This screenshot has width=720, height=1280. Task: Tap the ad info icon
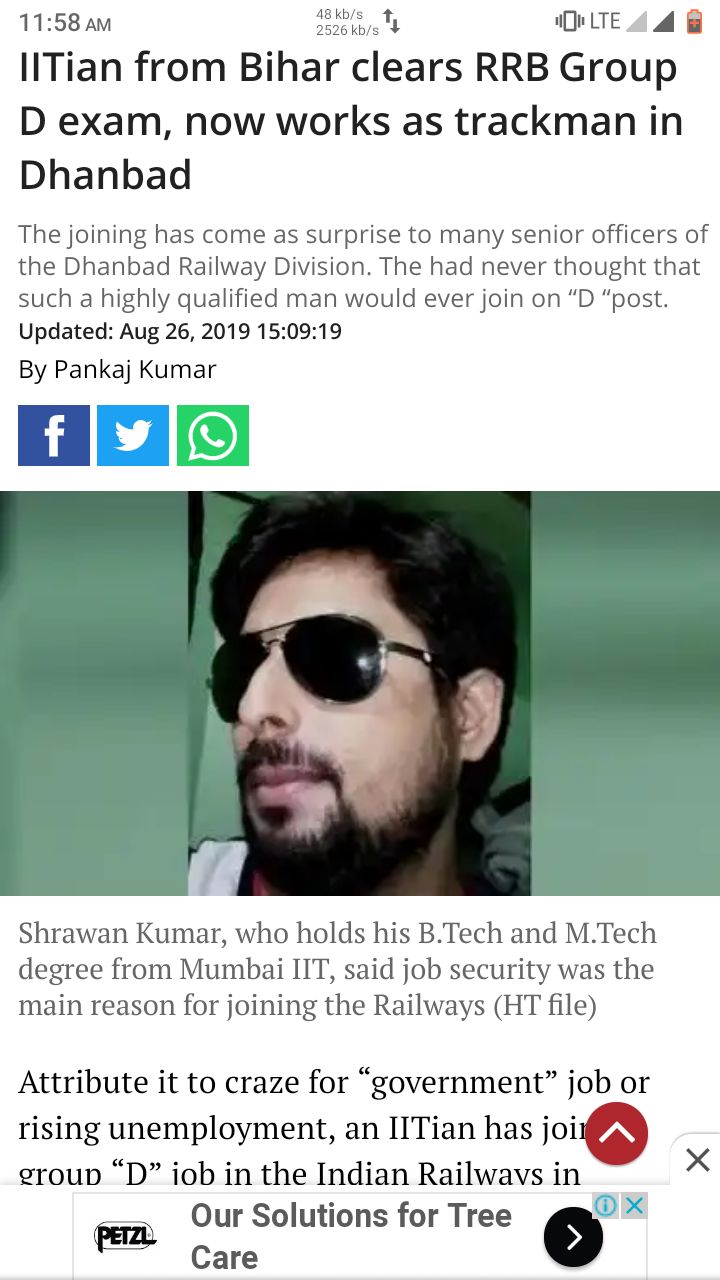coord(606,1205)
